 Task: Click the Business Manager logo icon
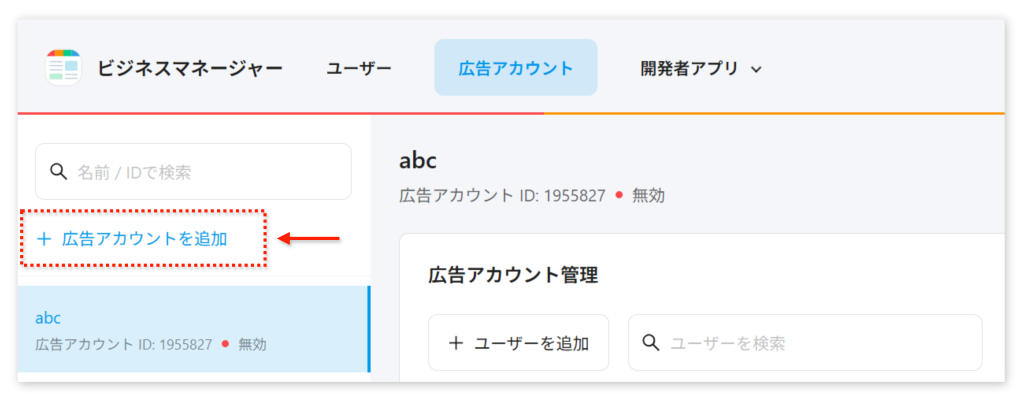[x=63, y=68]
